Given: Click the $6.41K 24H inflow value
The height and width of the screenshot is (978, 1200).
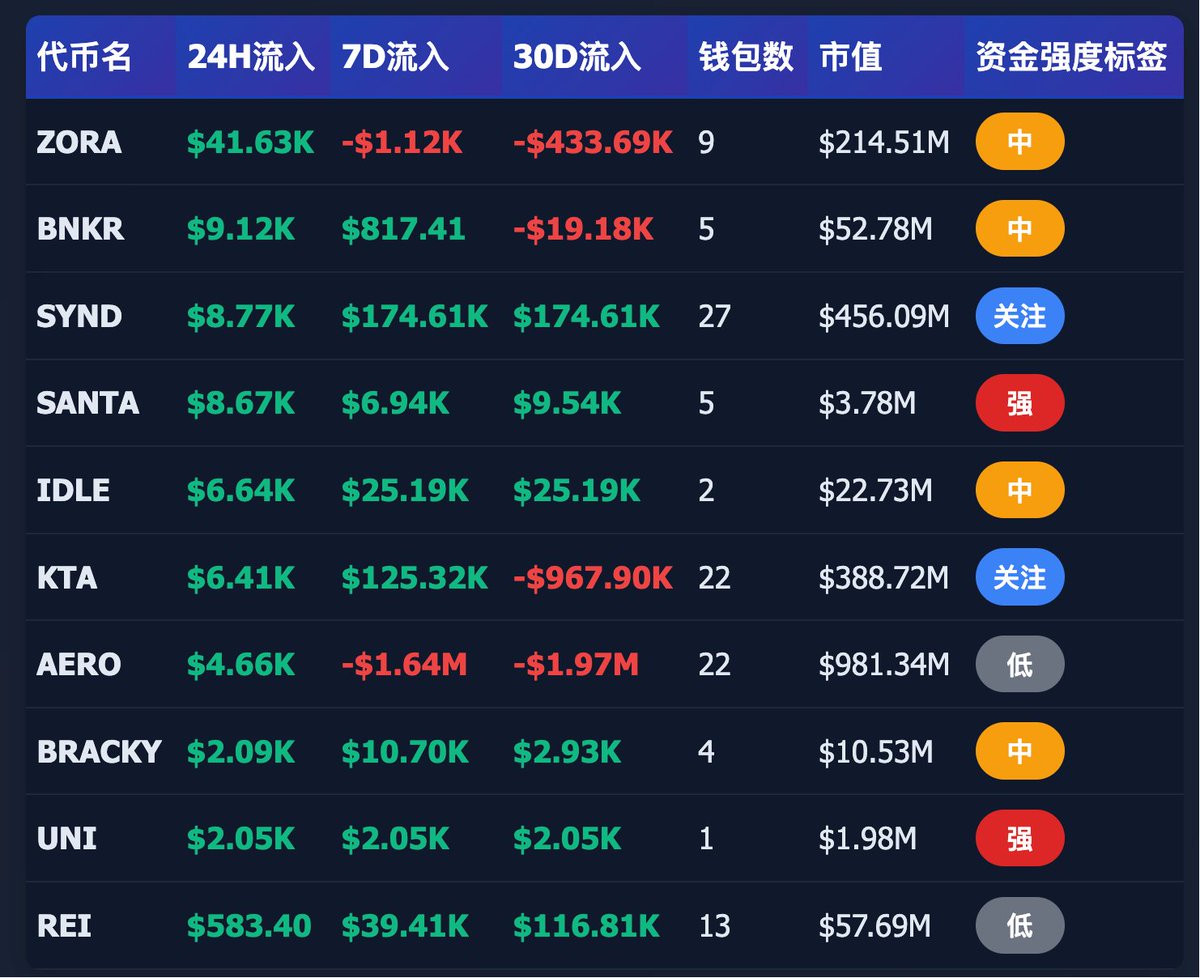Looking at the screenshot, I should (241, 577).
